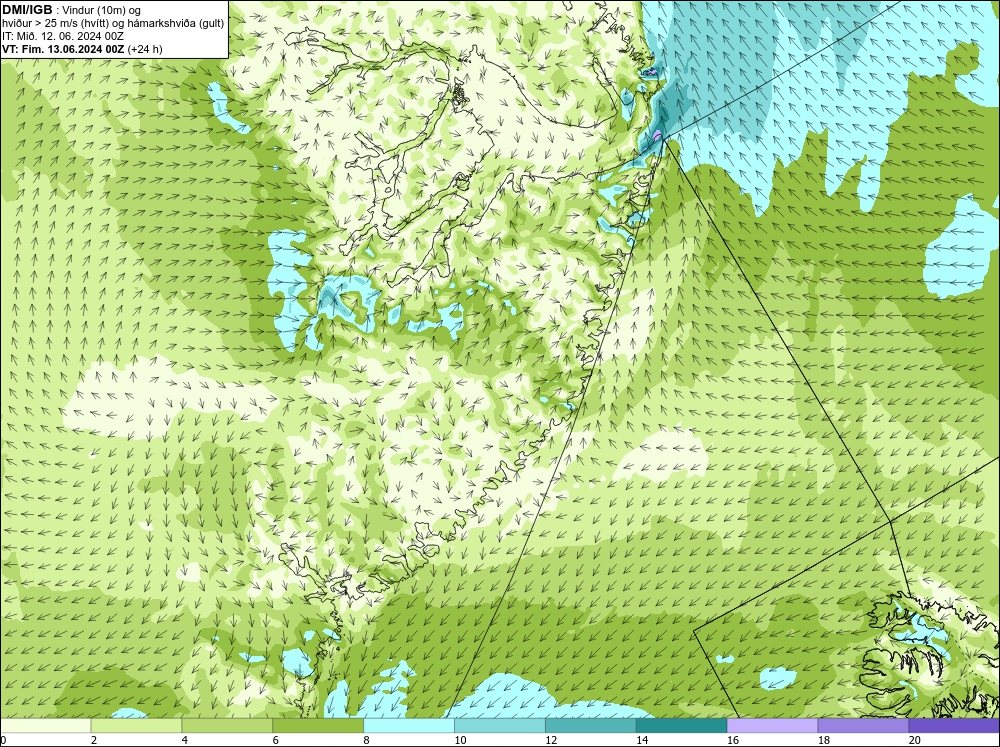Select the 4–6 m/s green legend swatch
The width and height of the screenshot is (1000, 747).
coord(227,725)
